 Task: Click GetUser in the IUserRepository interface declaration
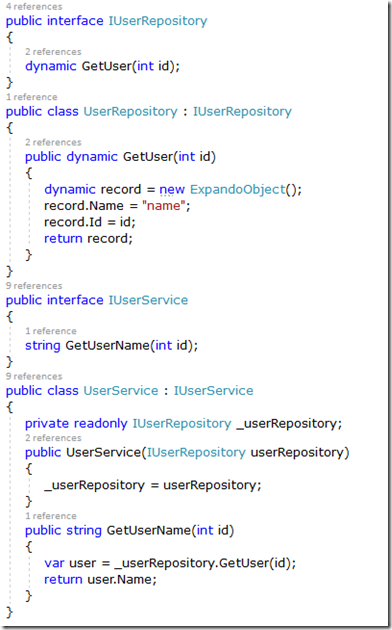pyautogui.click(x=107, y=66)
